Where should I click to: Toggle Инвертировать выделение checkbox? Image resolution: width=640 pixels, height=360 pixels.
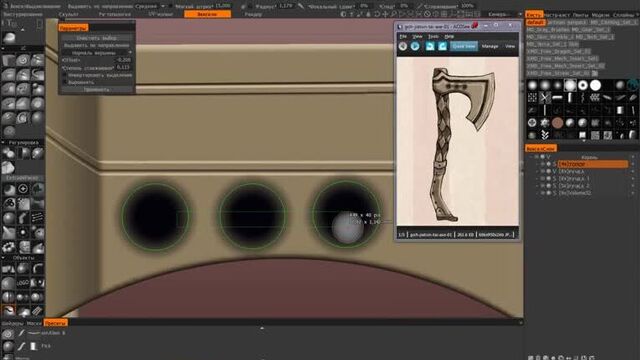tap(64, 75)
